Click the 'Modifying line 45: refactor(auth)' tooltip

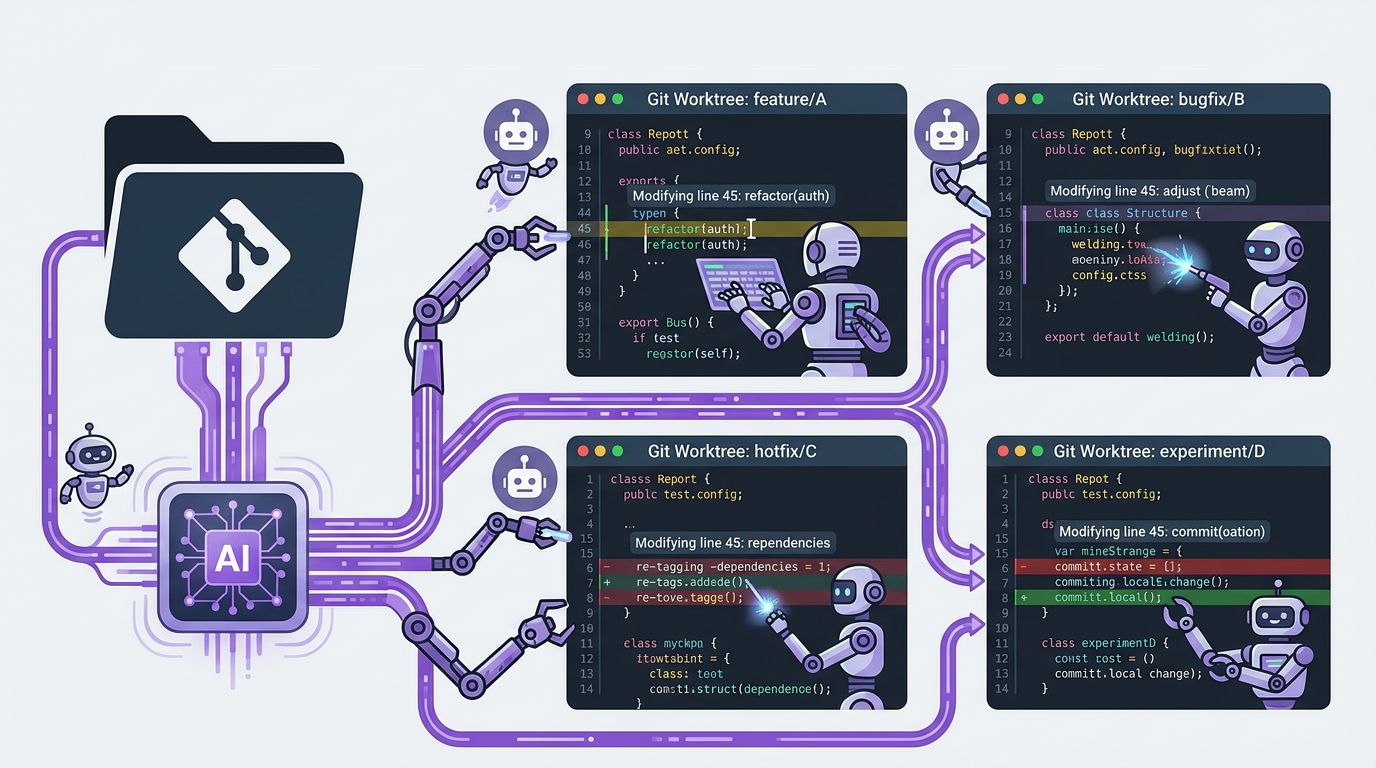[731, 196]
